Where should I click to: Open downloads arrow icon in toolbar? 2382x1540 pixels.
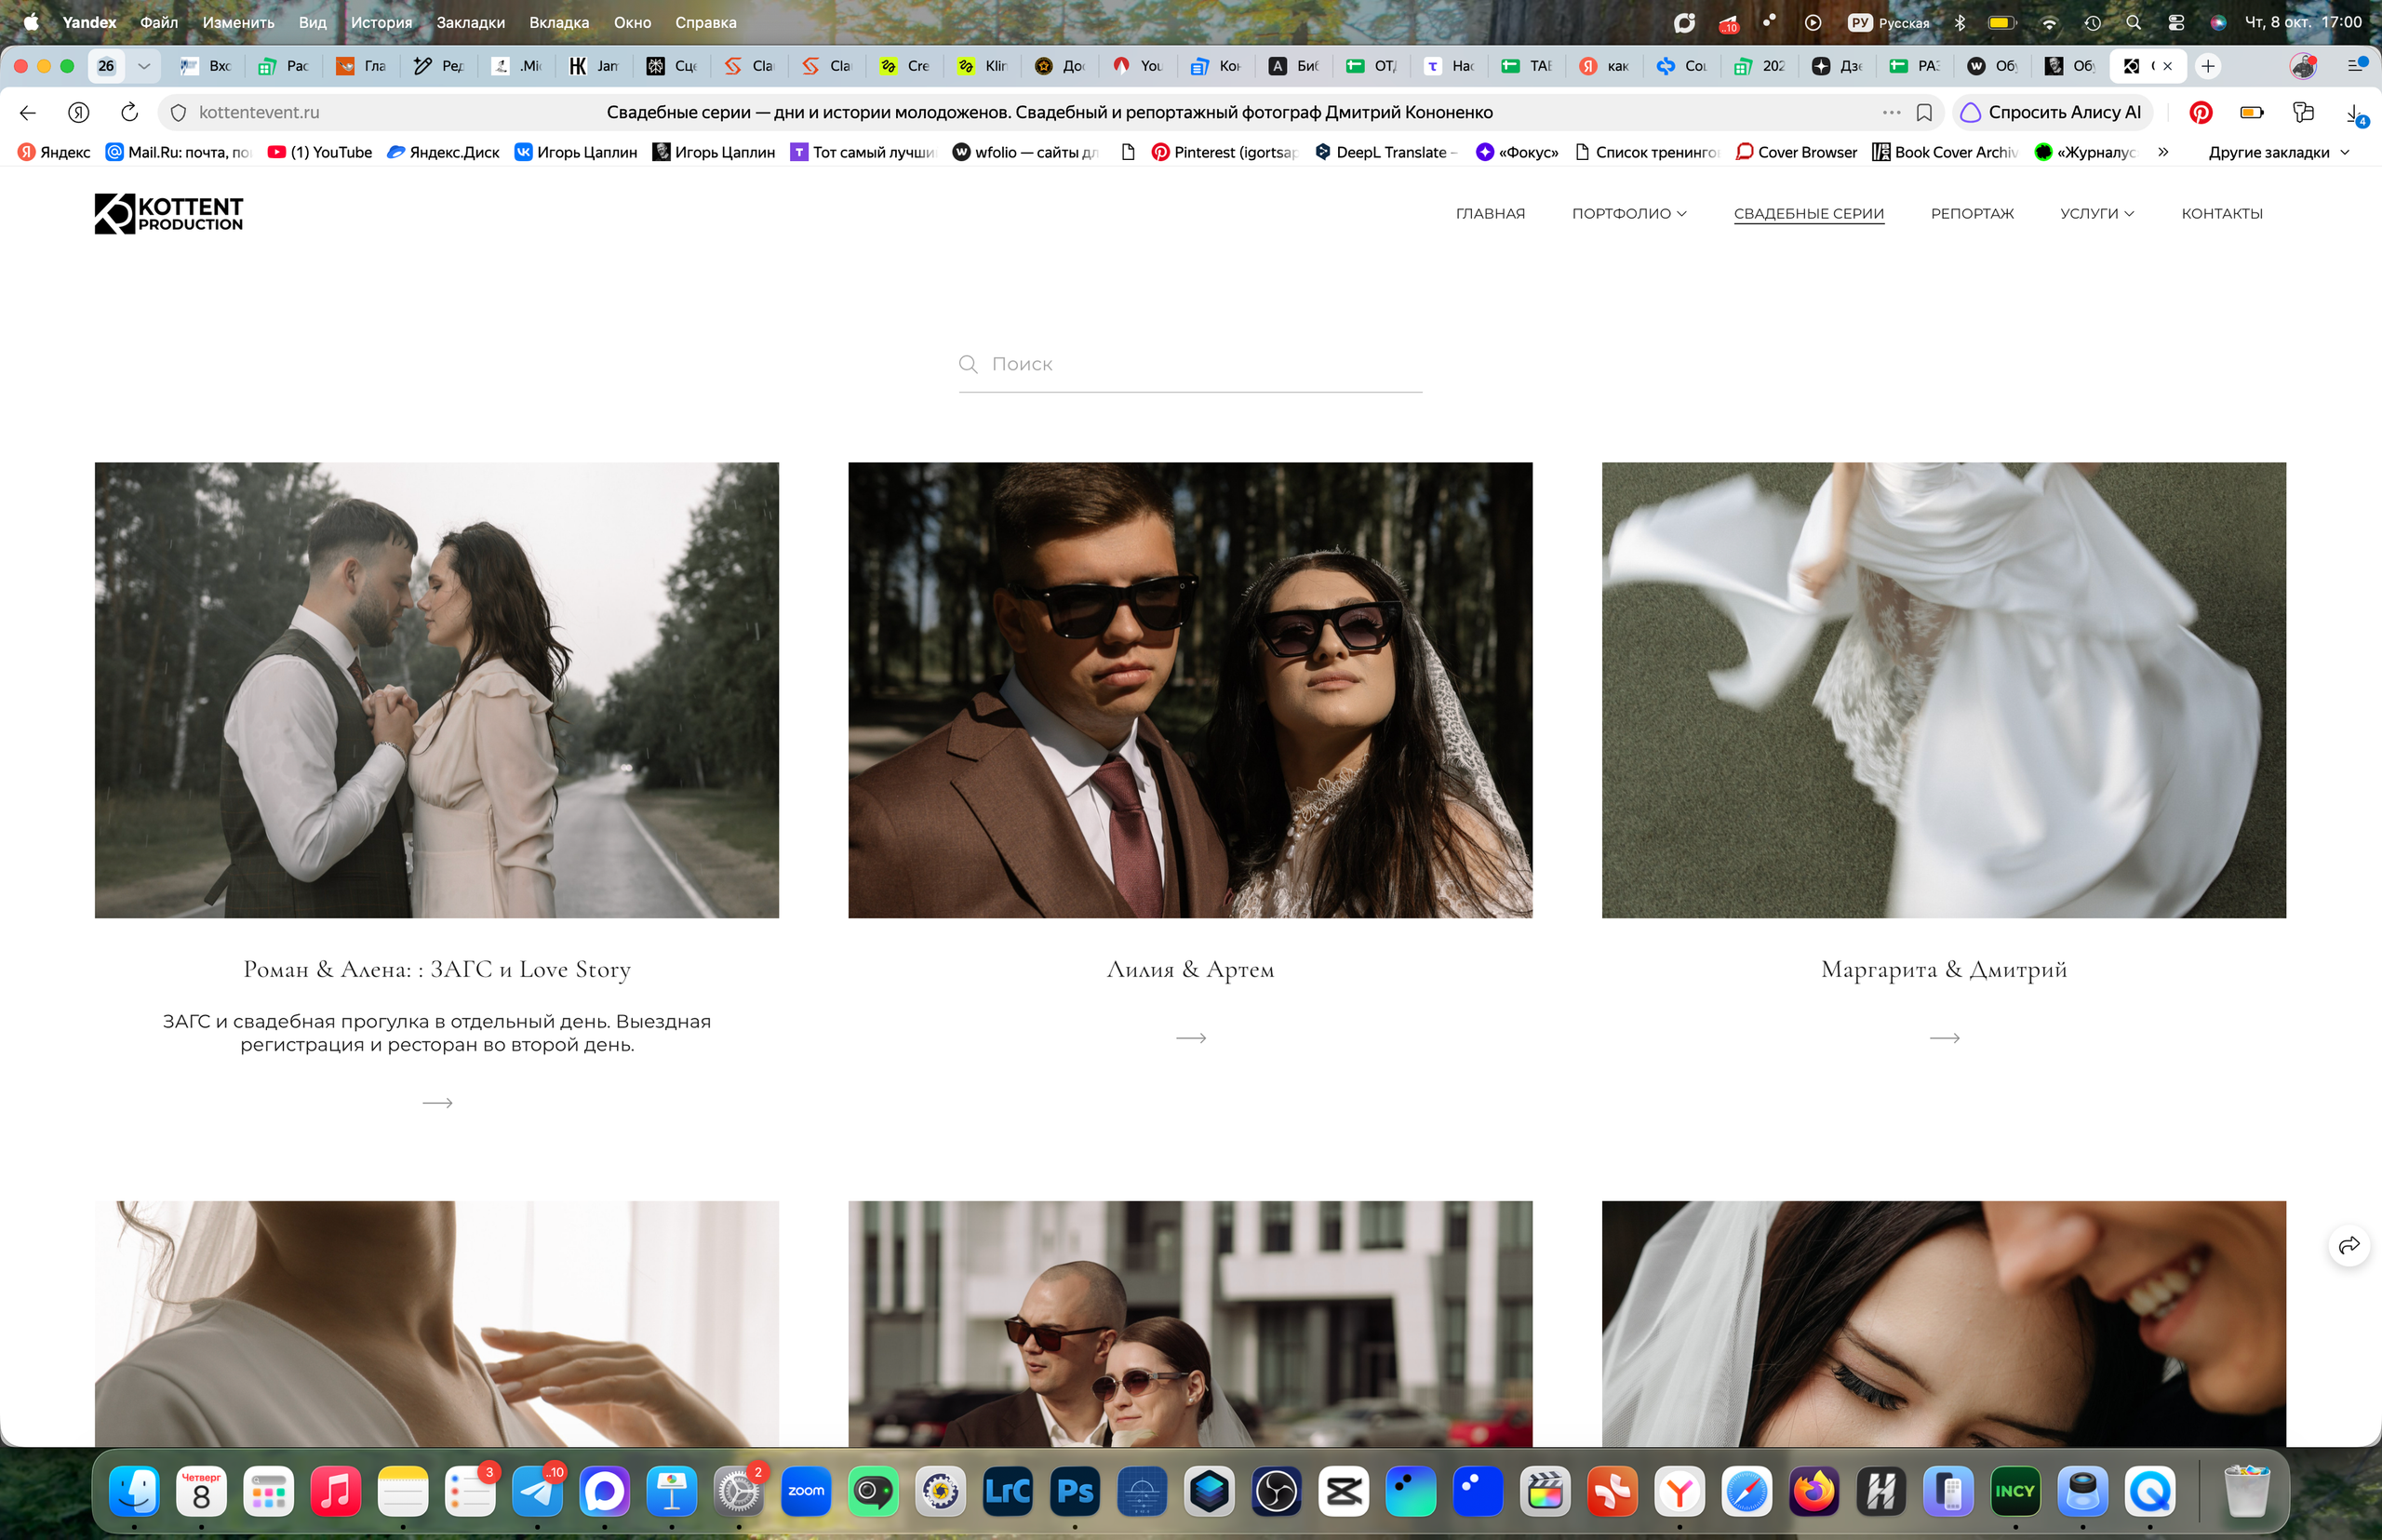click(2354, 113)
